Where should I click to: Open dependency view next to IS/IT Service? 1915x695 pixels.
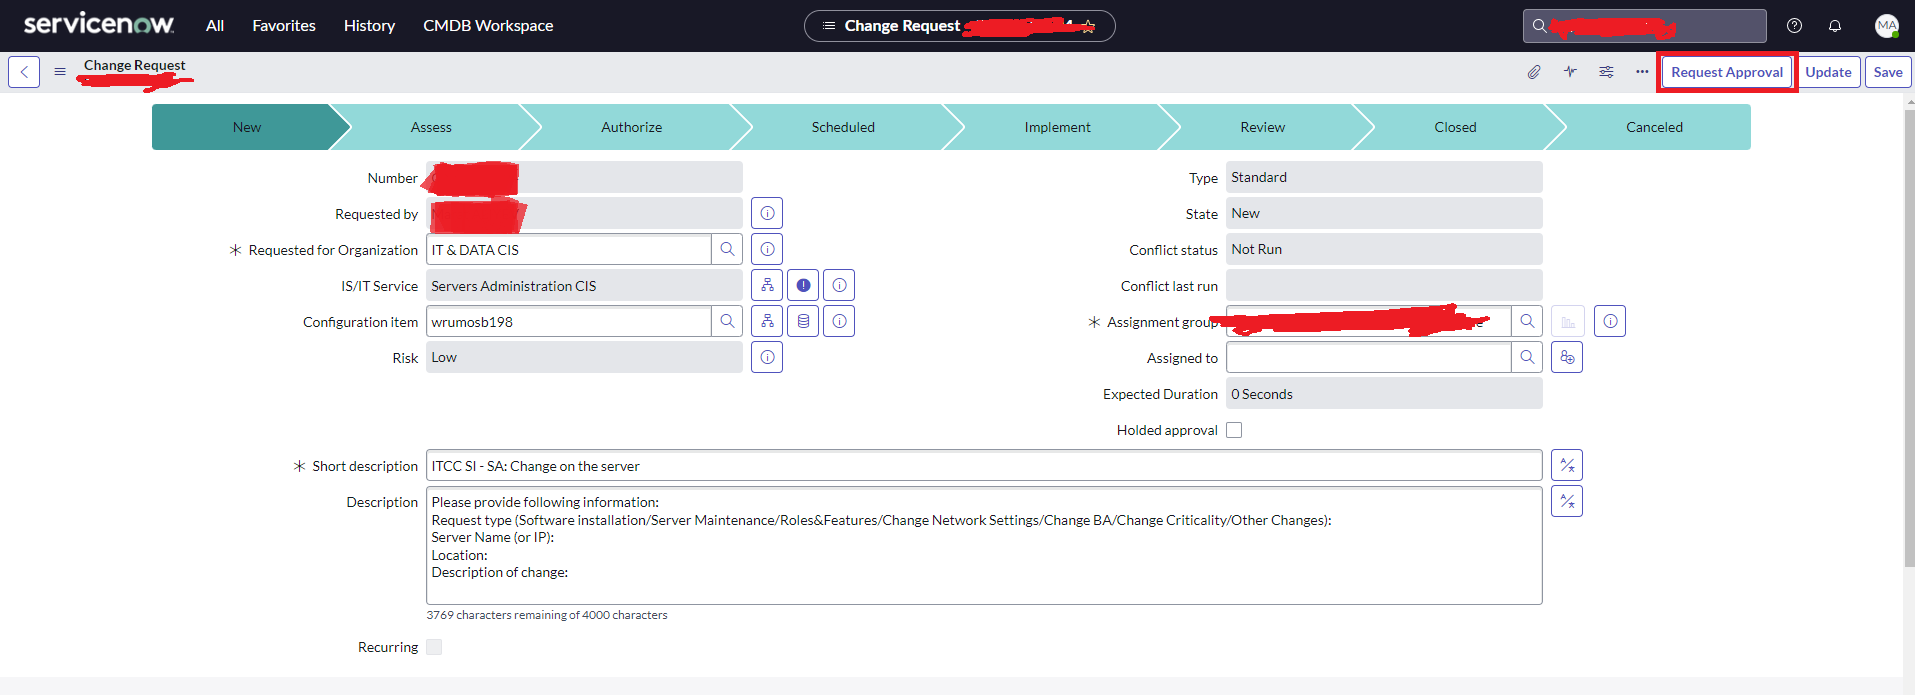(x=767, y=286)
